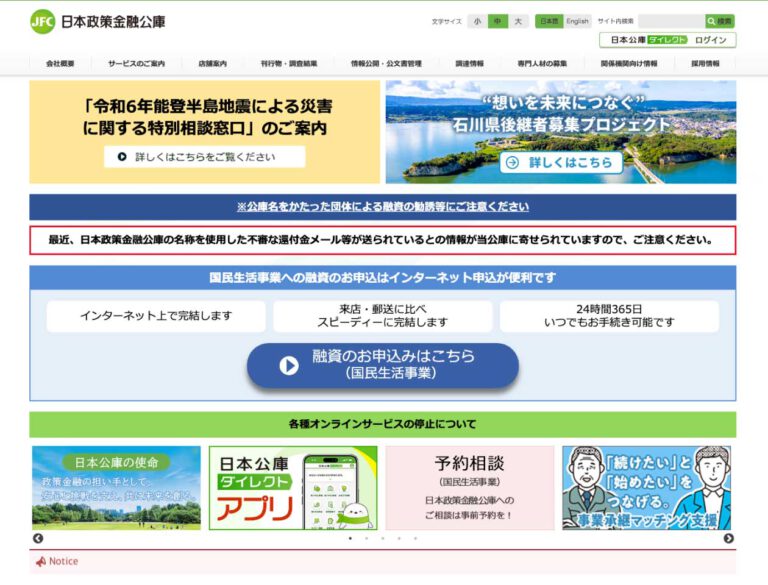Open the fraud solicitation warning link in the blue bar
768x585 pixels.
tap(383, 207)
